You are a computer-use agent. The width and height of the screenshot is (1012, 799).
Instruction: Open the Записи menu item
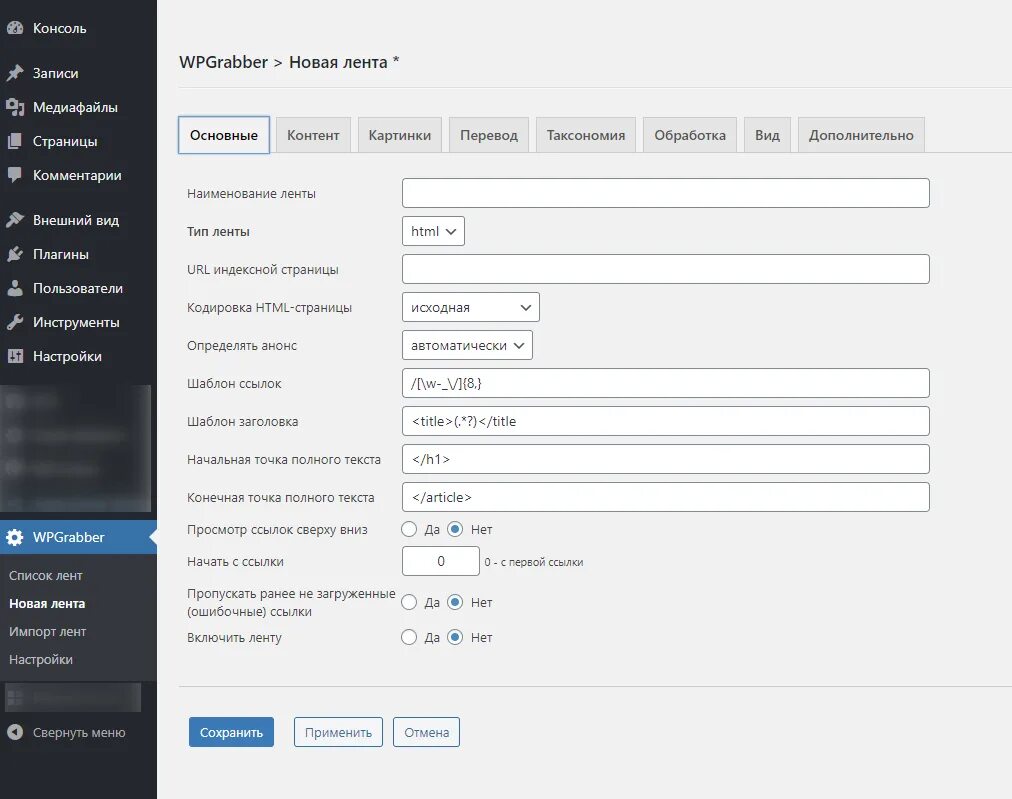[x=78, y=73]
